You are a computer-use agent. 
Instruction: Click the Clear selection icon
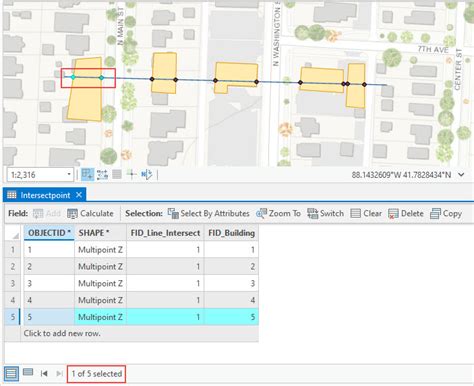[356, 213]
